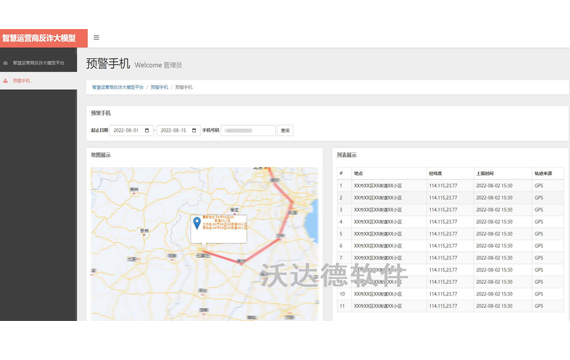
Task: Select row 10 location cell
Action: 389,294
